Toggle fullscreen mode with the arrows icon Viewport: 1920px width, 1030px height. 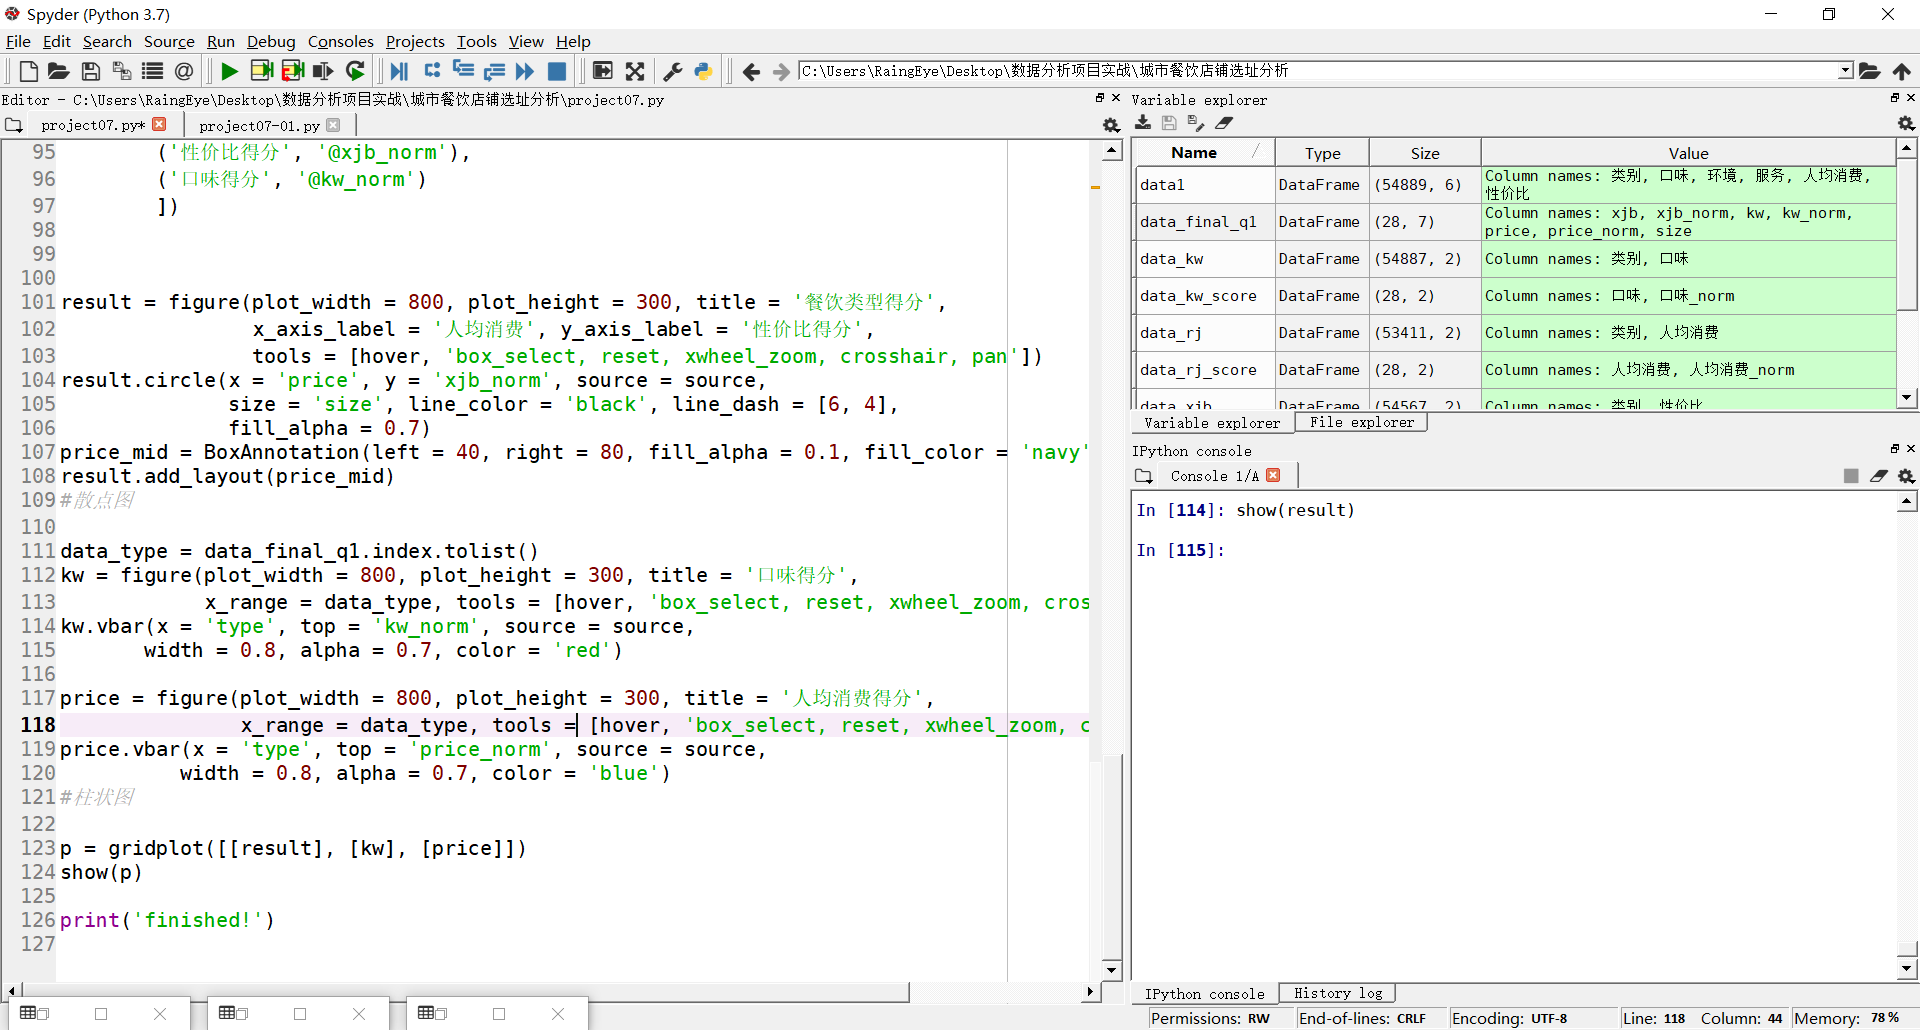(x=635, y=71)
